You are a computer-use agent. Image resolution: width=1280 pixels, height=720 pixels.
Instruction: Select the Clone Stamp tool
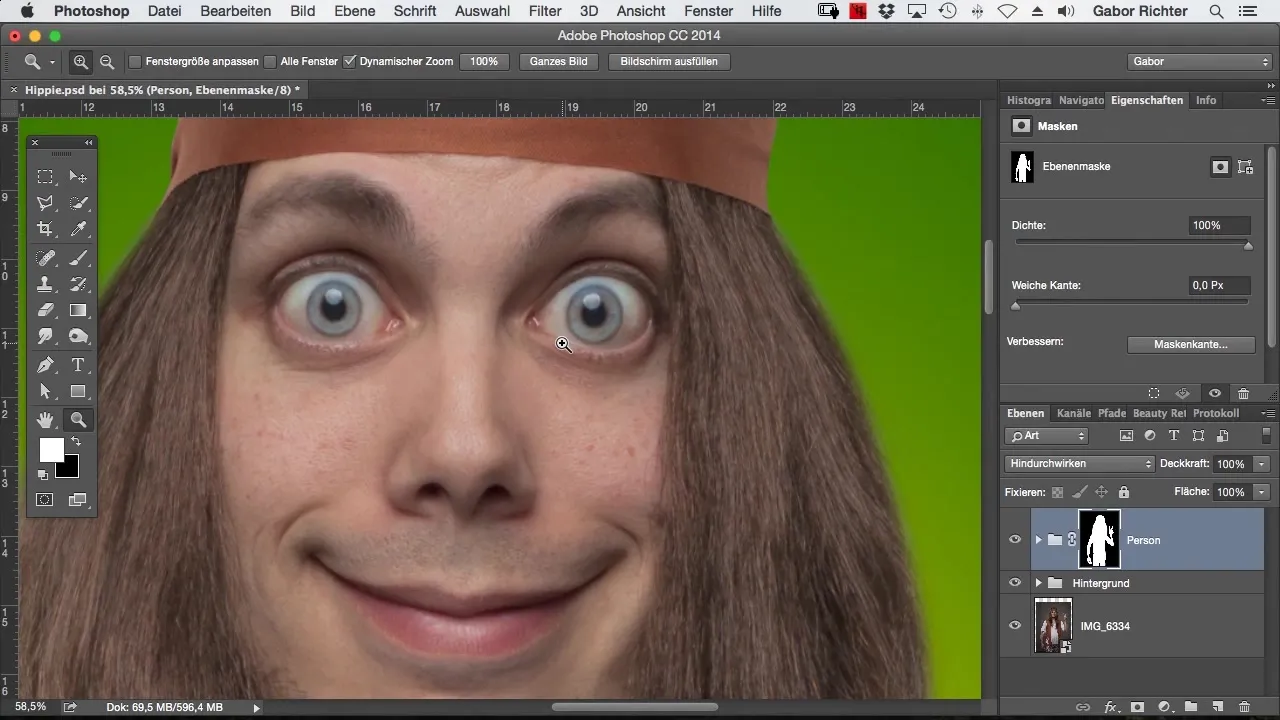[x=45, y=284]
